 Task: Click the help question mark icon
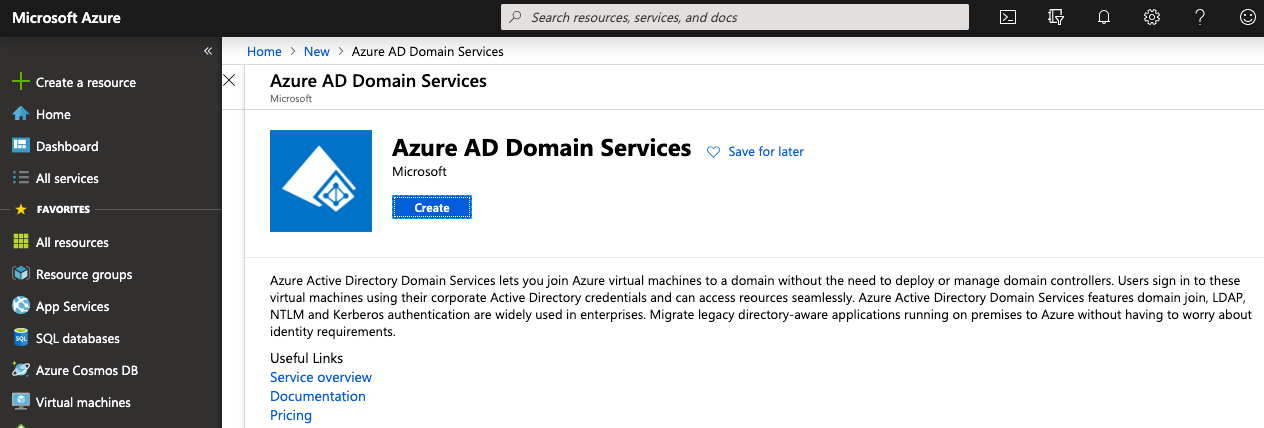point(1200,17)
